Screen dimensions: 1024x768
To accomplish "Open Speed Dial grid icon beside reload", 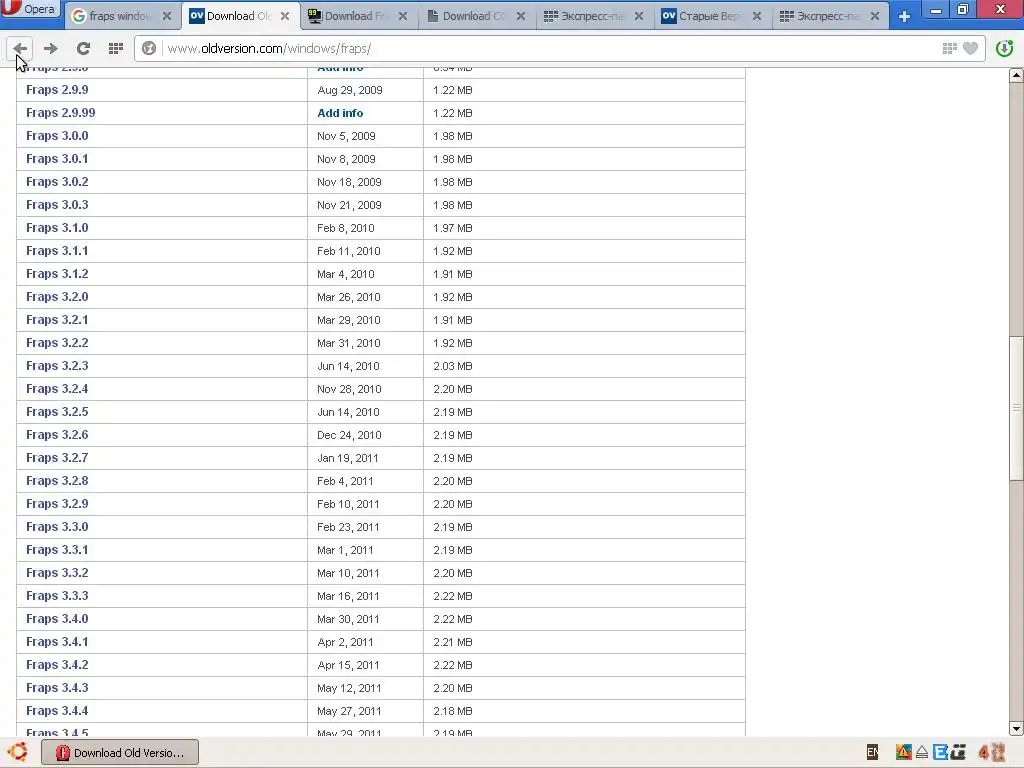I will pyautogui.click(x=116, y=48).
